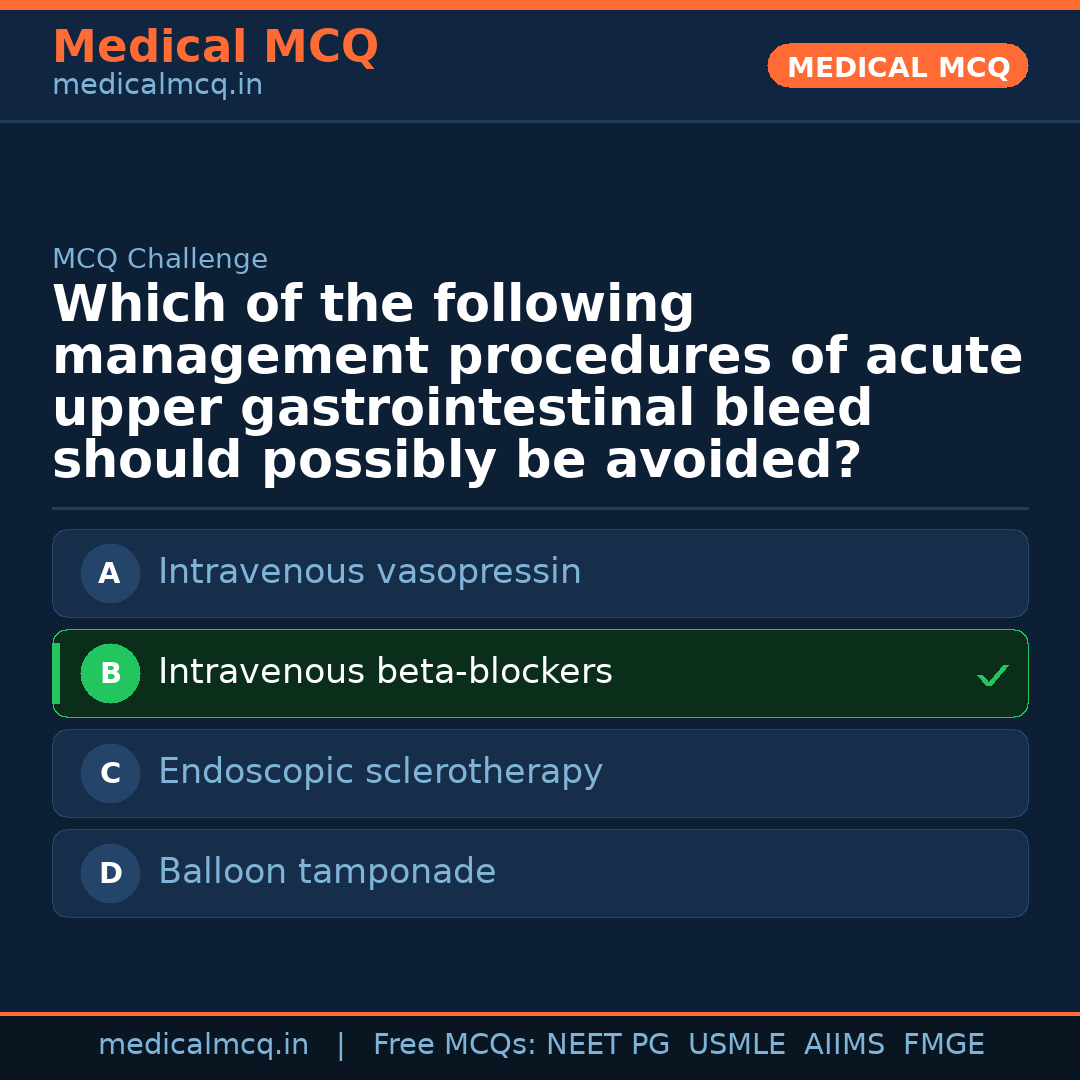Pick the Endoscopic sclerotherapy answer
The height and width of the screenshot is (1080, 1080).
click(380, 772)
